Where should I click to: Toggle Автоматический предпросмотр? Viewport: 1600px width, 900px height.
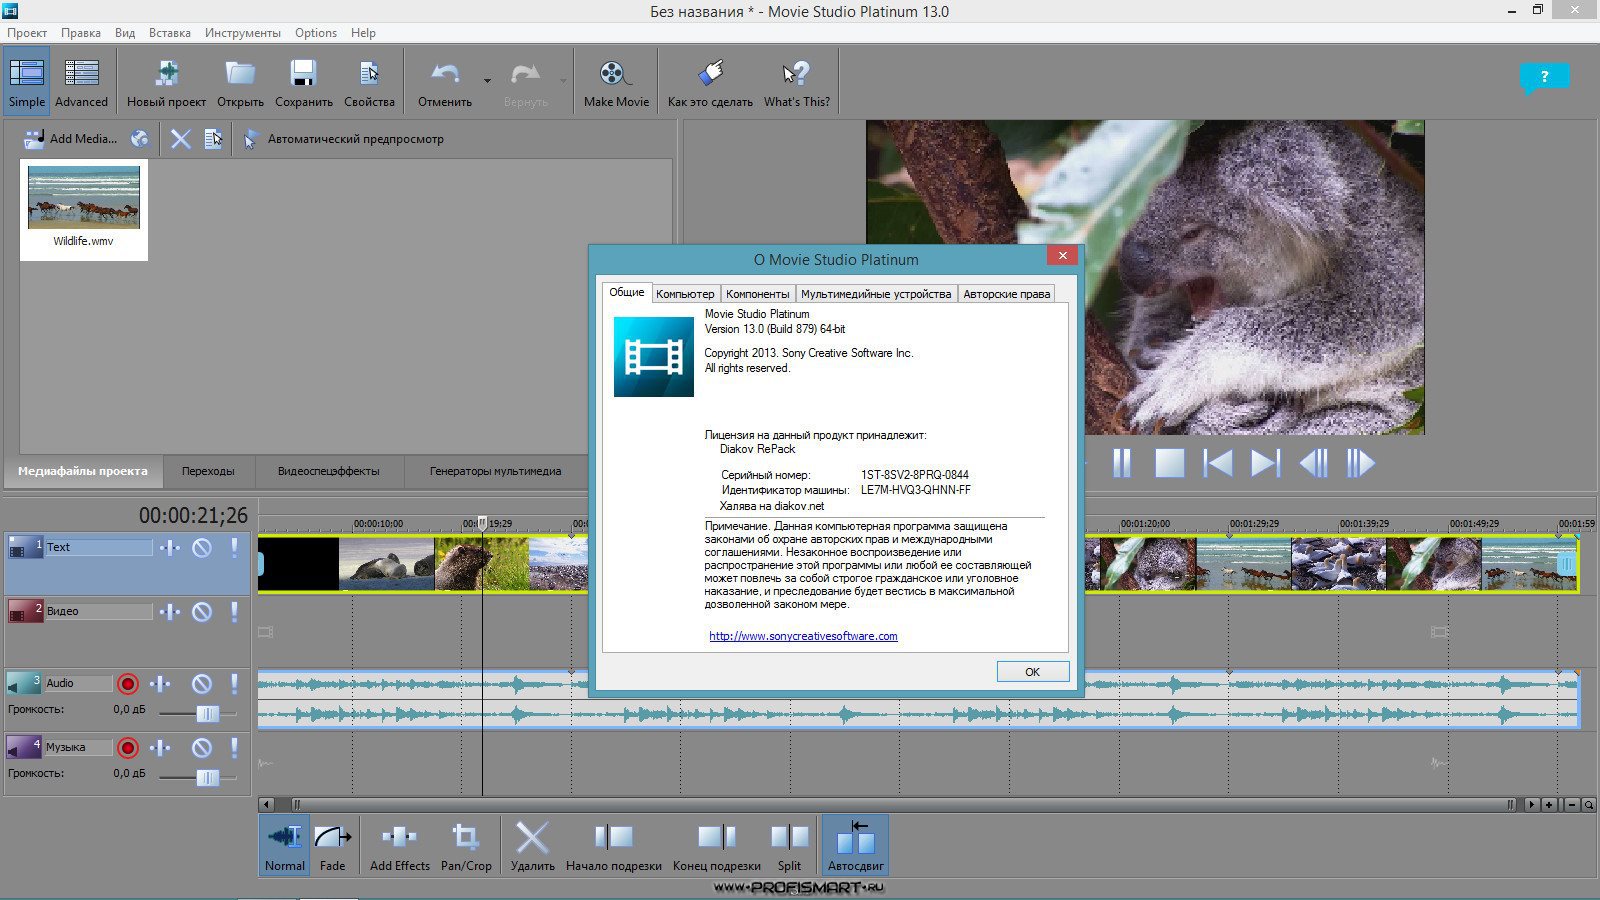click(x=344, y=139)
